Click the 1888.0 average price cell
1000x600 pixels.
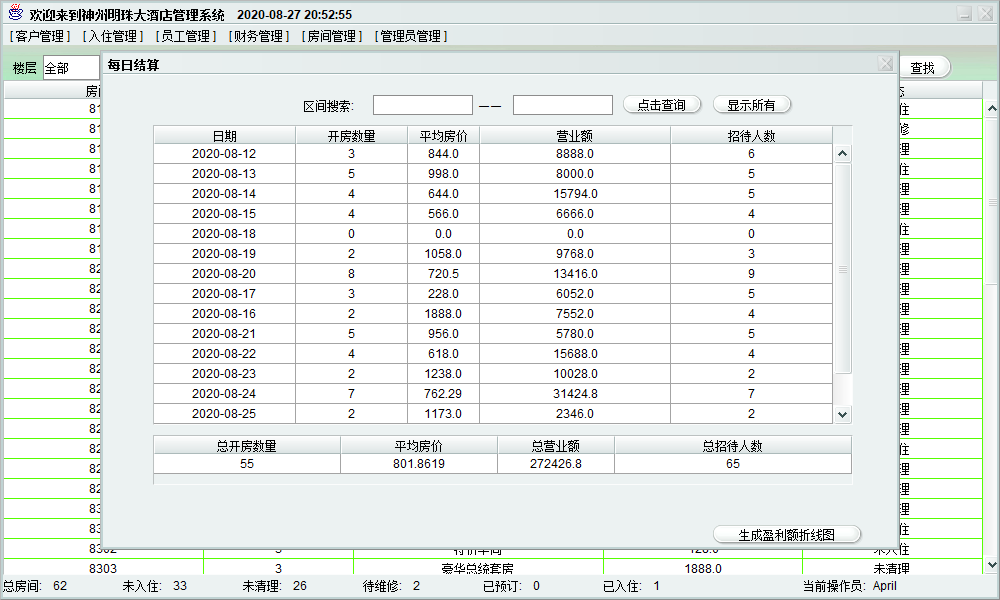coord(443,314)
